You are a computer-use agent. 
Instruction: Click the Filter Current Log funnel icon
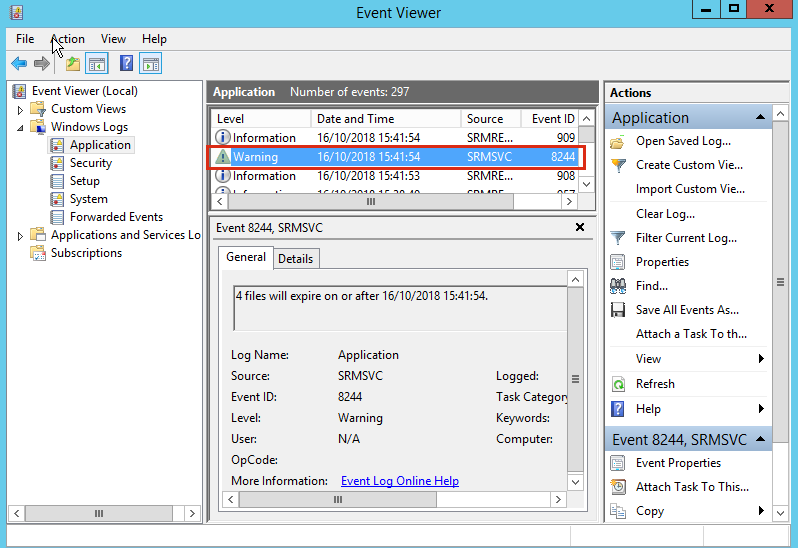click(618, 238)
